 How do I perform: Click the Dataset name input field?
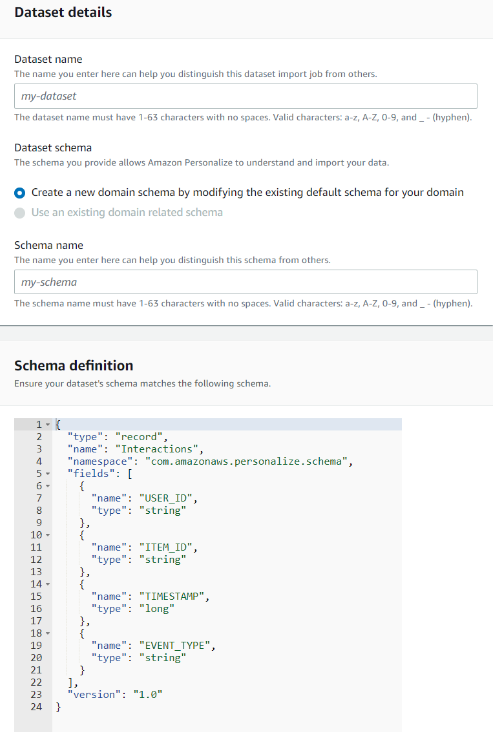click(246, 96)
